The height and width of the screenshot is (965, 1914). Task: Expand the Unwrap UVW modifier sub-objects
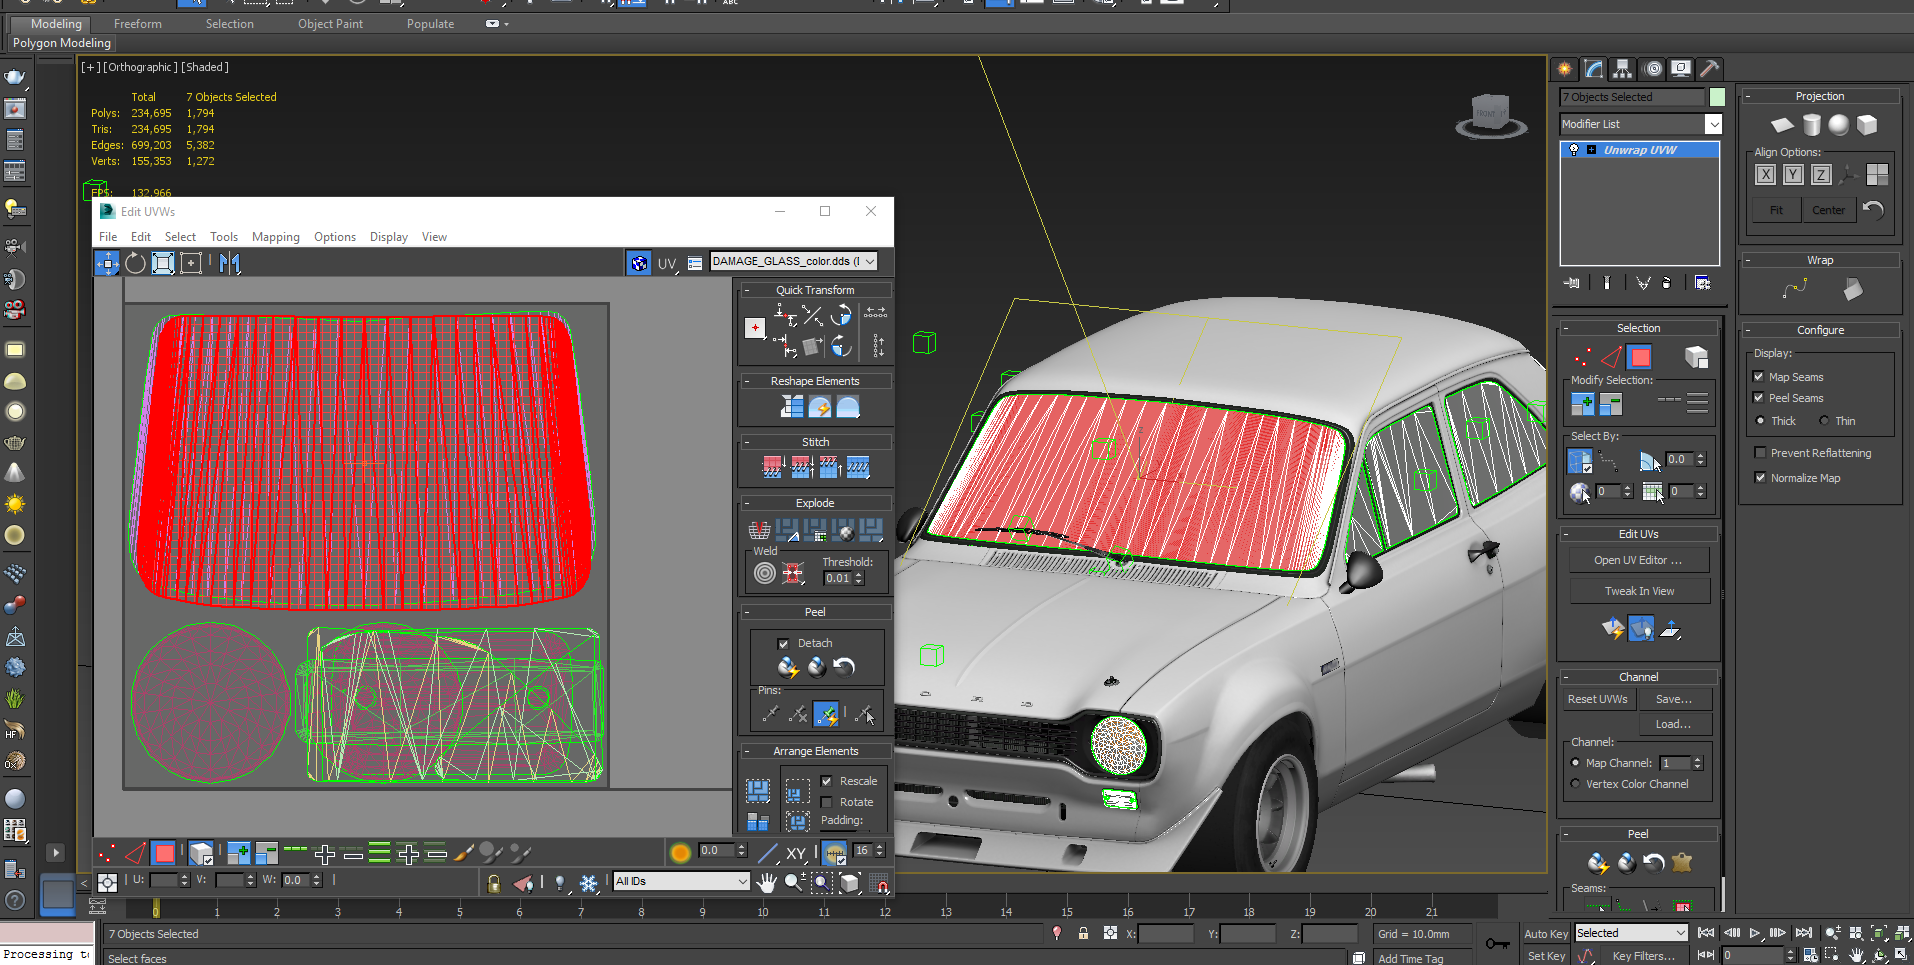coord(1592,150)
